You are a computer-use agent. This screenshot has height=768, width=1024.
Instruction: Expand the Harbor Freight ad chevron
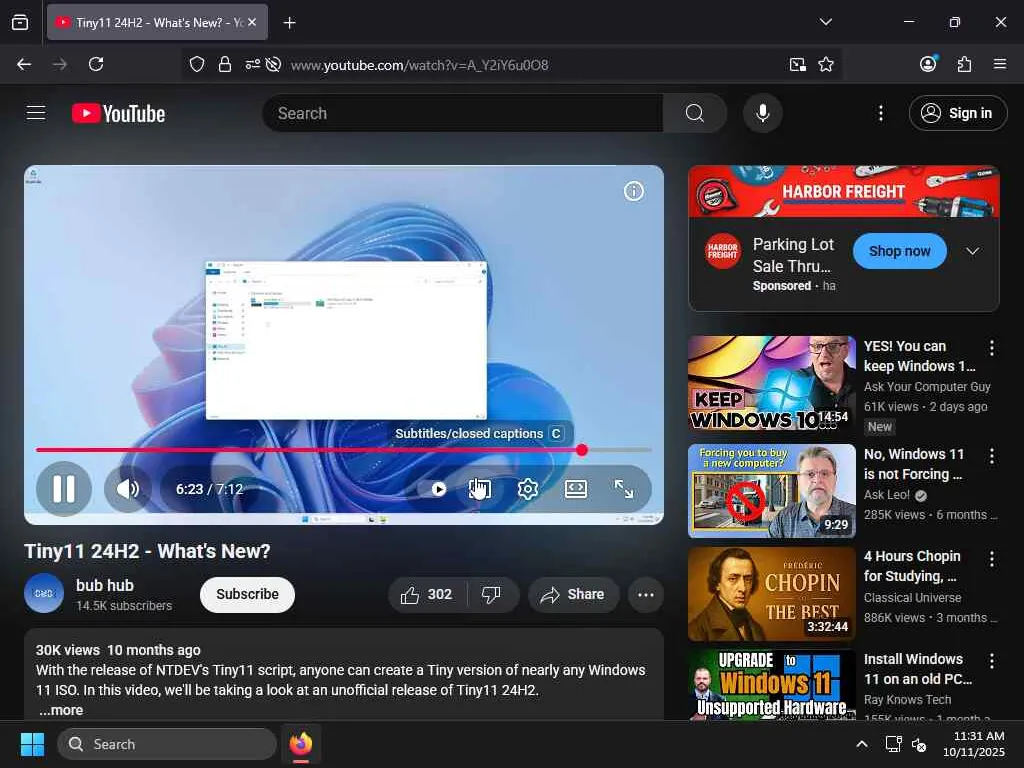tap(972, 251)
